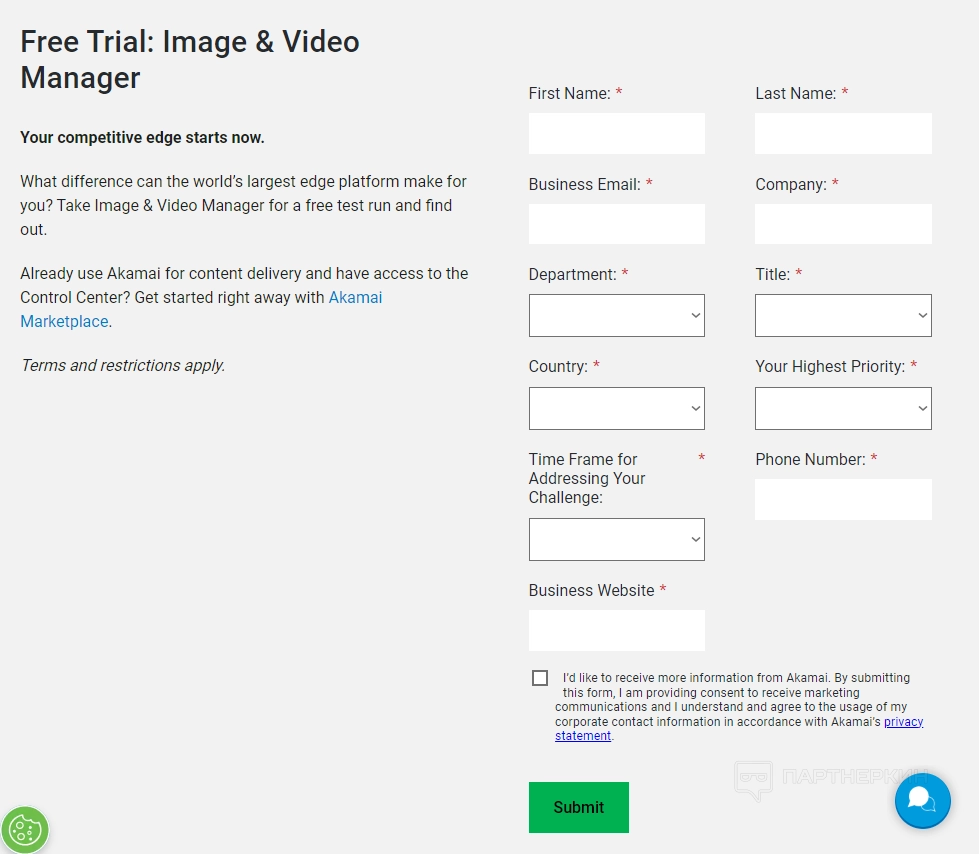979x854 pixels.
Task: Click the Business Email field
Action: [x=616, y=224]
